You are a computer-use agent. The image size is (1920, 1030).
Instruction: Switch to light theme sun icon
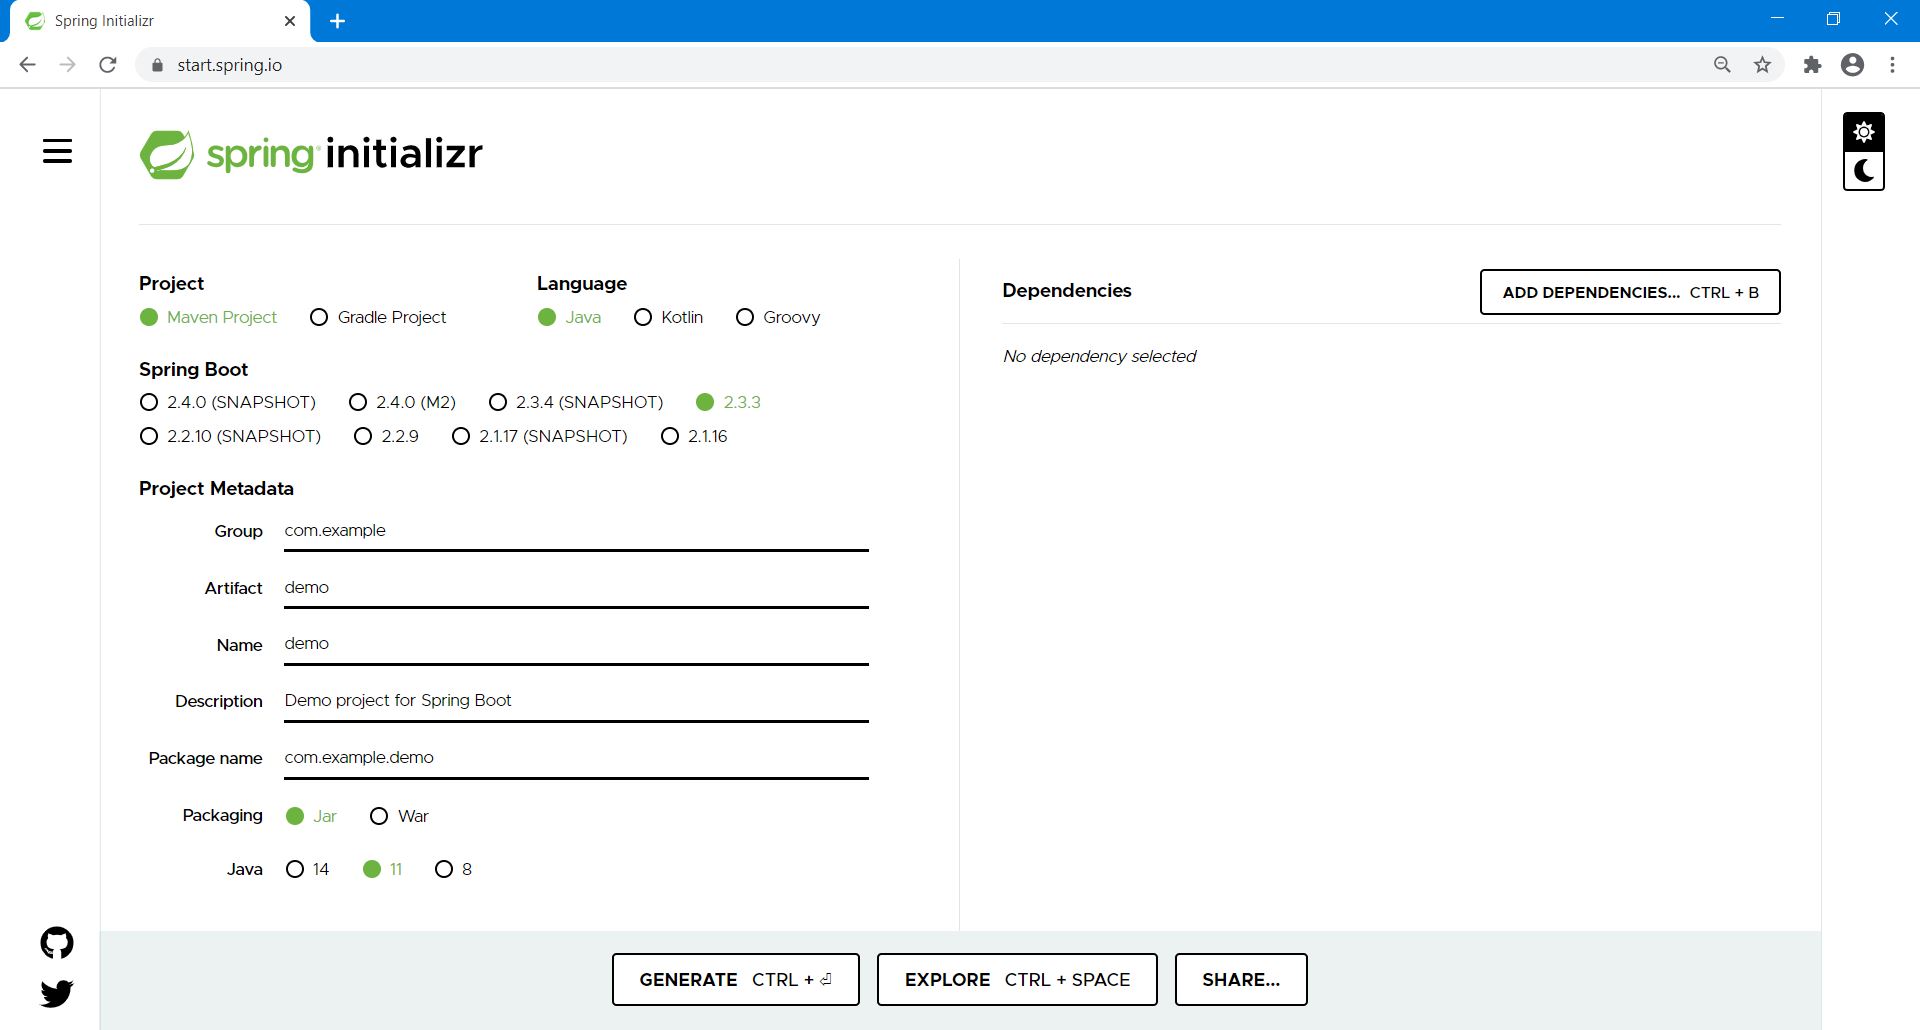1863,132
